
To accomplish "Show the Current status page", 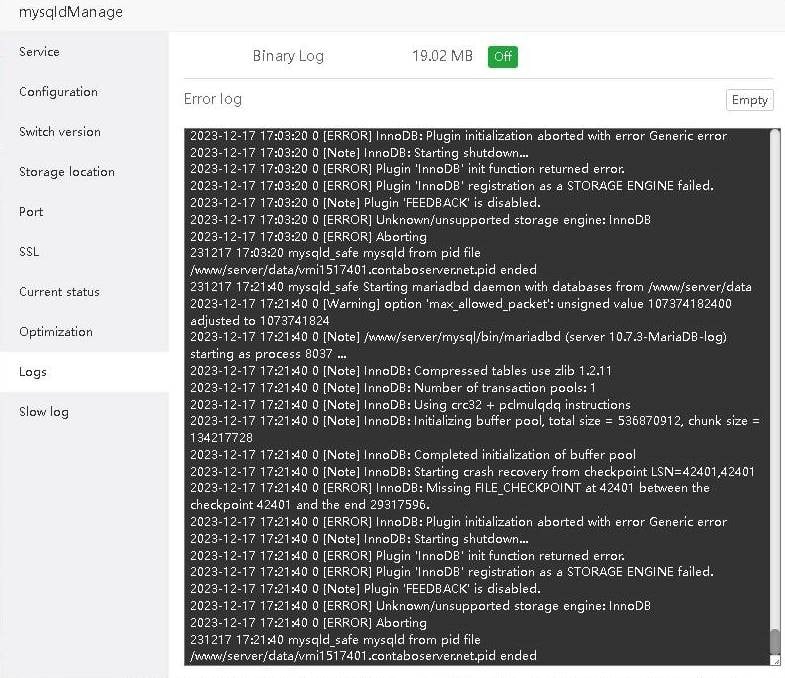I will (x=59, y=292).
